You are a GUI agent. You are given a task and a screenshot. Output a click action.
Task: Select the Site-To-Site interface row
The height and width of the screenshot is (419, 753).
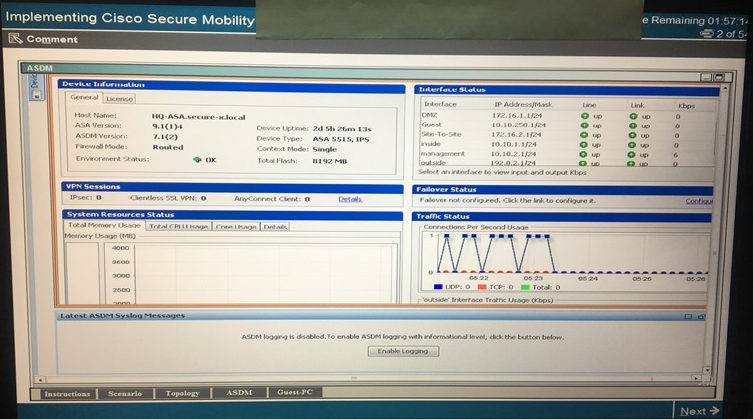click(x=567, y=135)
